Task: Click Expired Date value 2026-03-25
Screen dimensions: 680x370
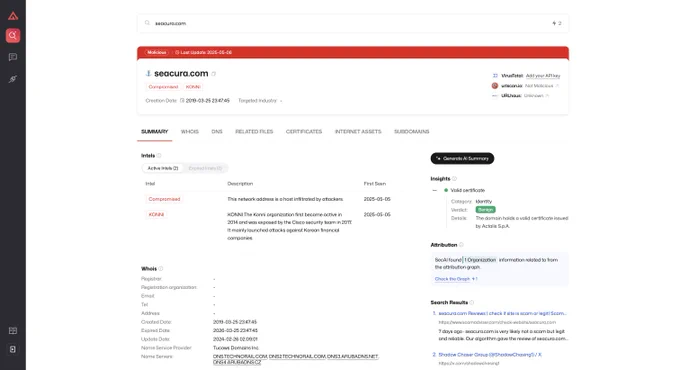Action: point(235,331)
